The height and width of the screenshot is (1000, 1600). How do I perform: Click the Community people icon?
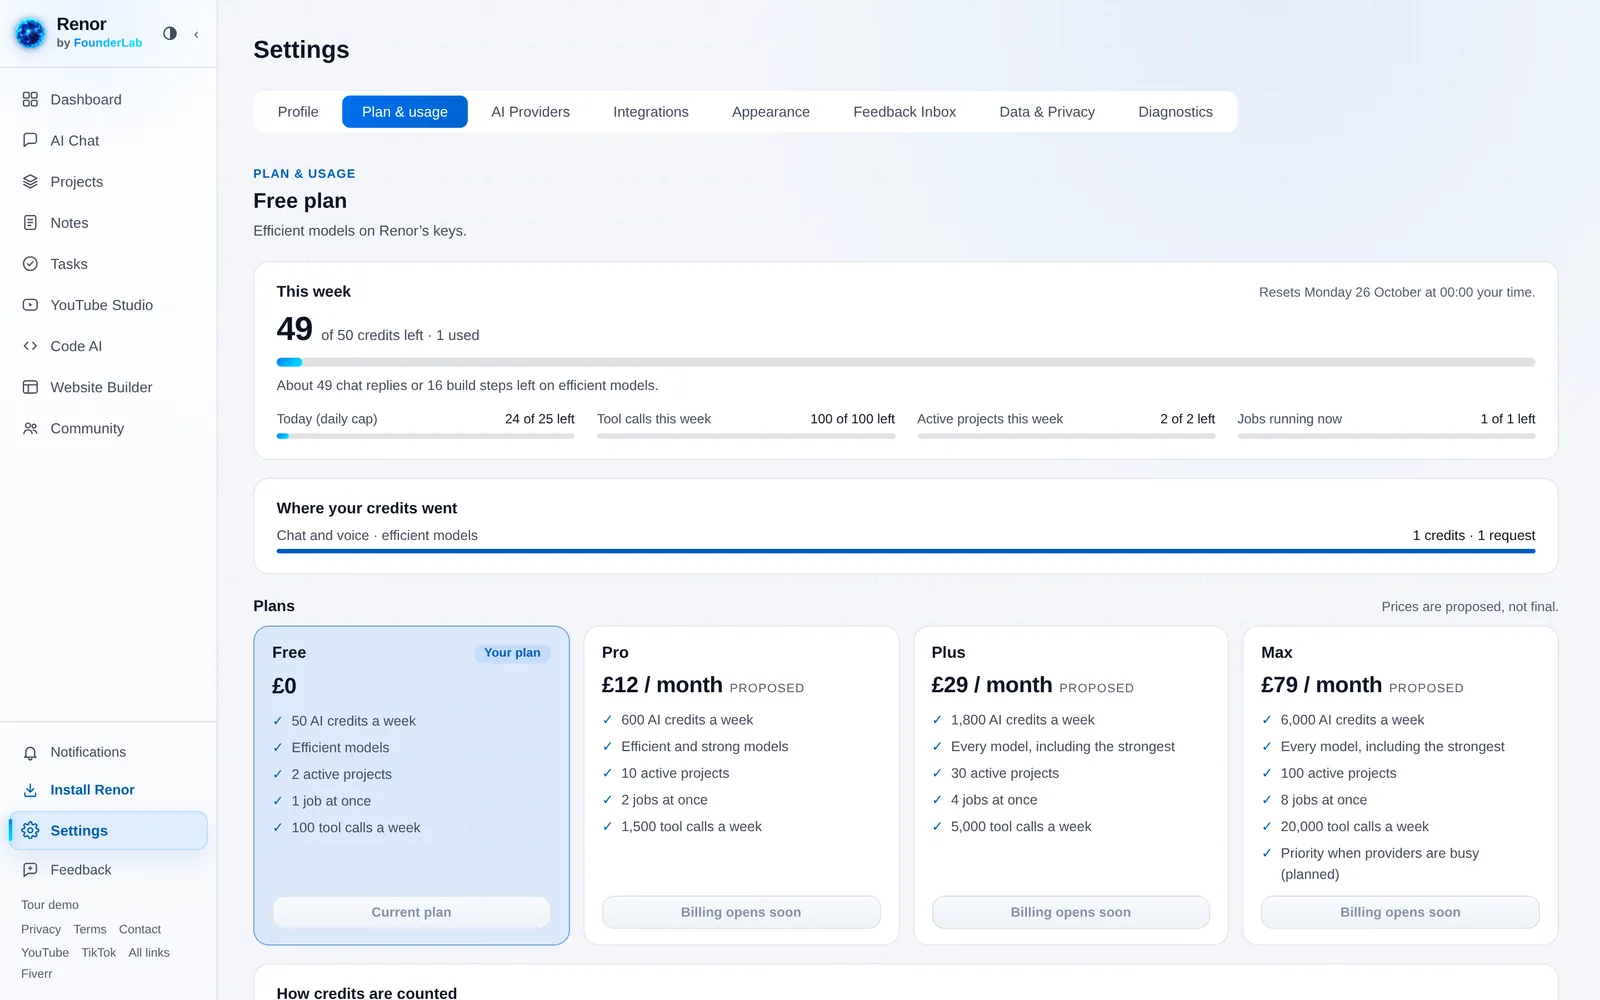coord(30,428)
